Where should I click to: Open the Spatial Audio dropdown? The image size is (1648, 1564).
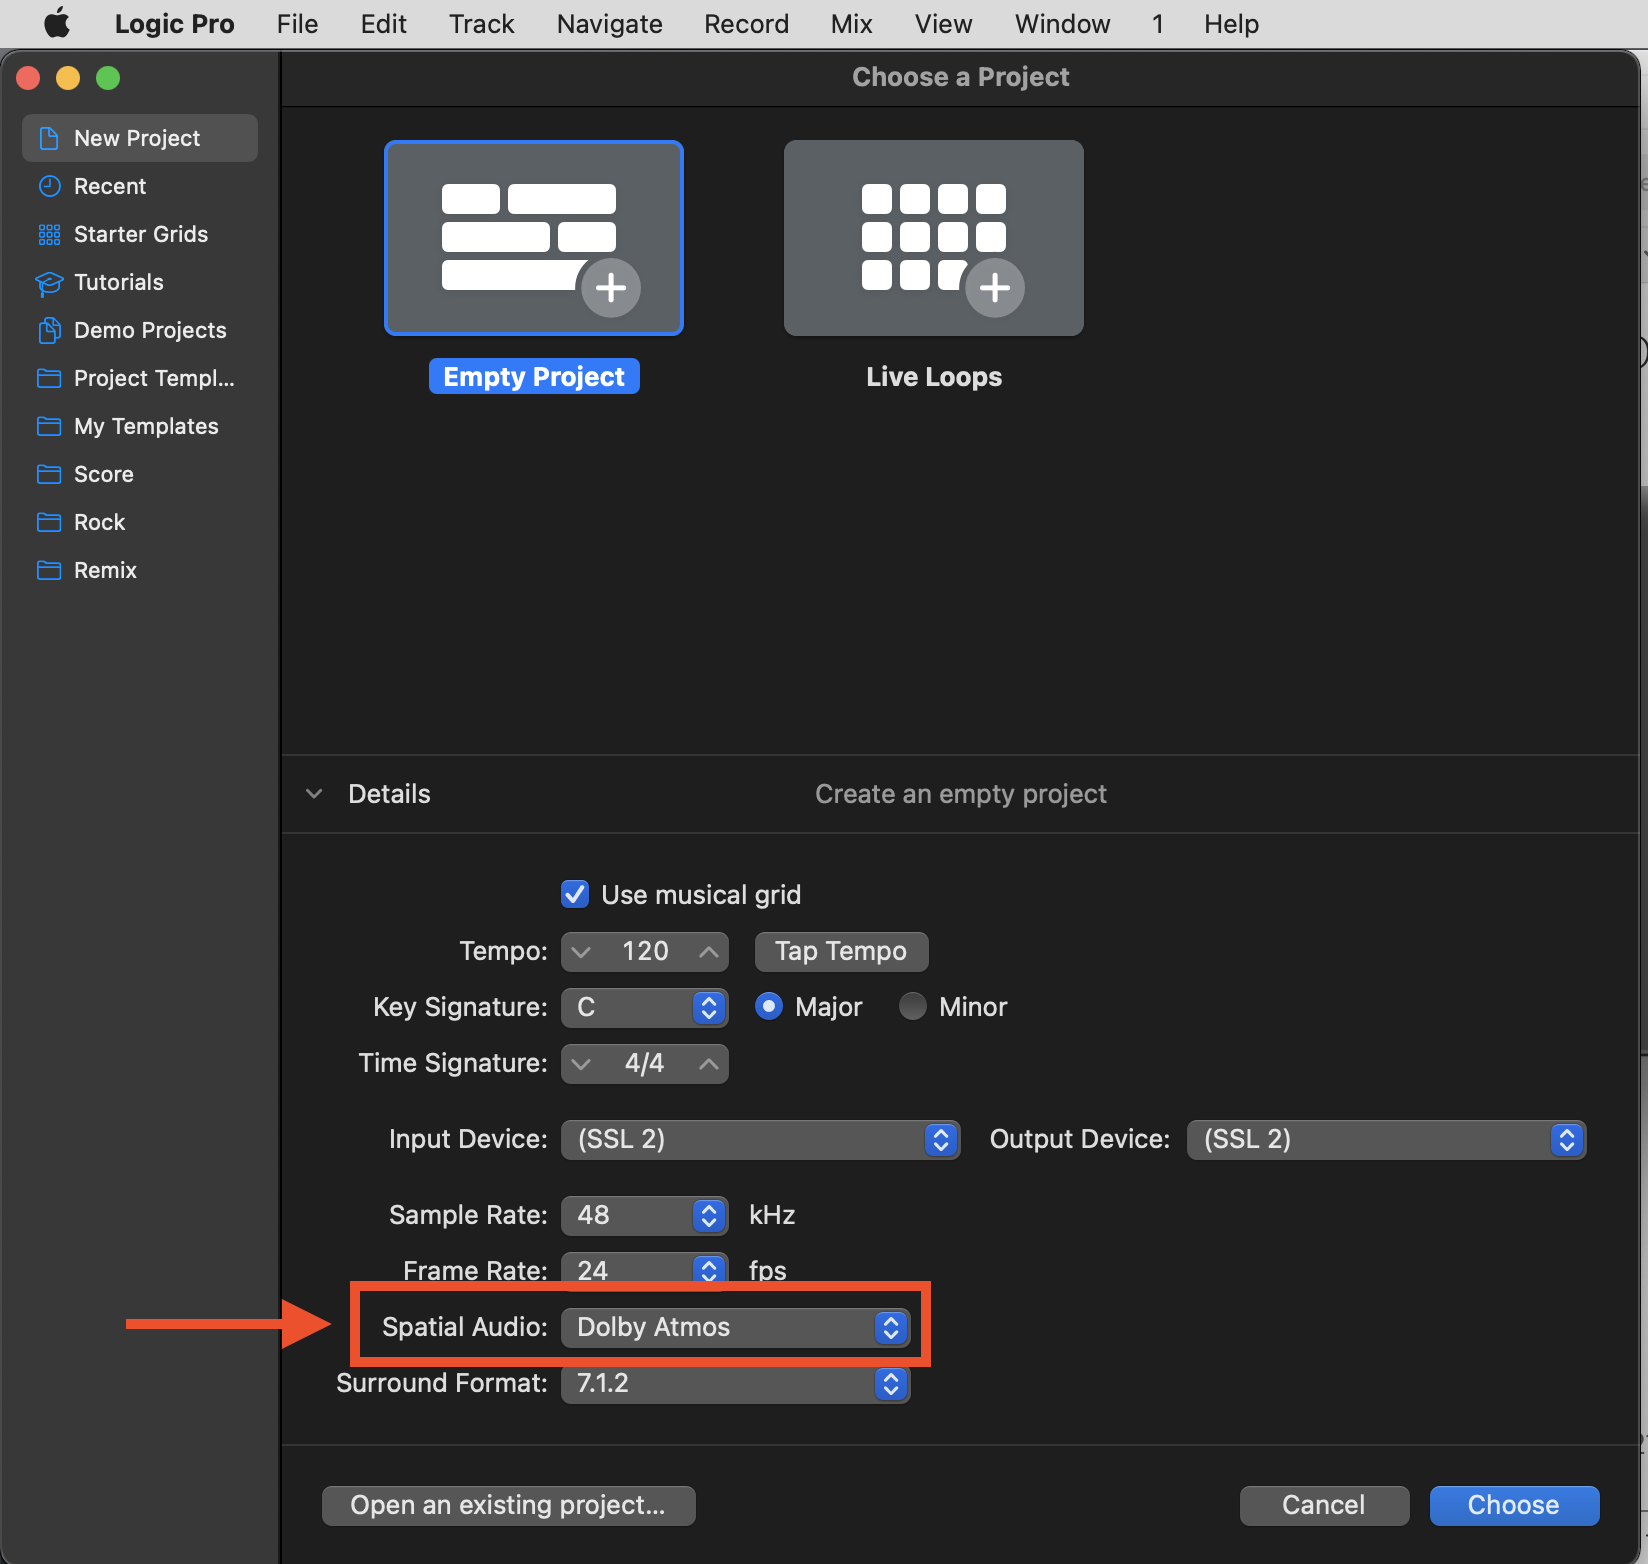point(735,1327)
